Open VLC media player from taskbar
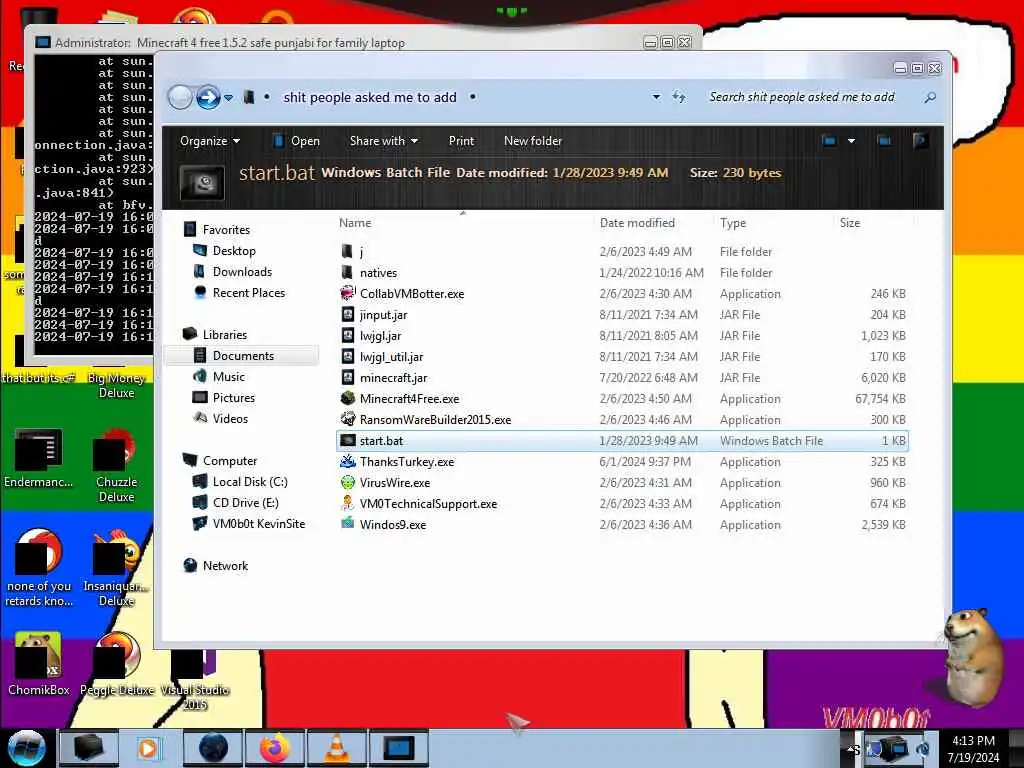 (336, 748)
